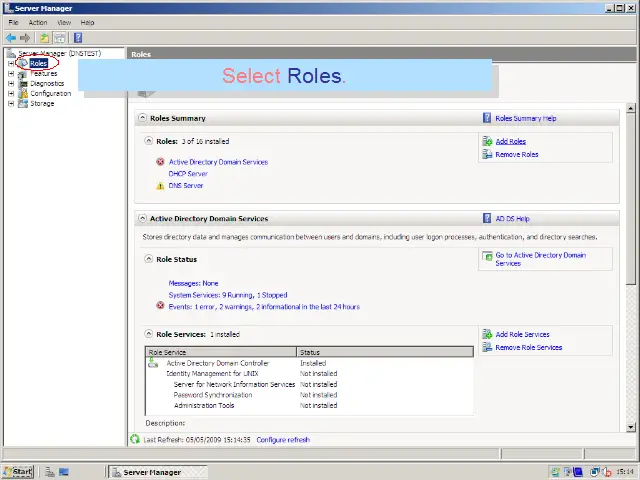Open the File menu
640x480 pixels.
(13, 22)
